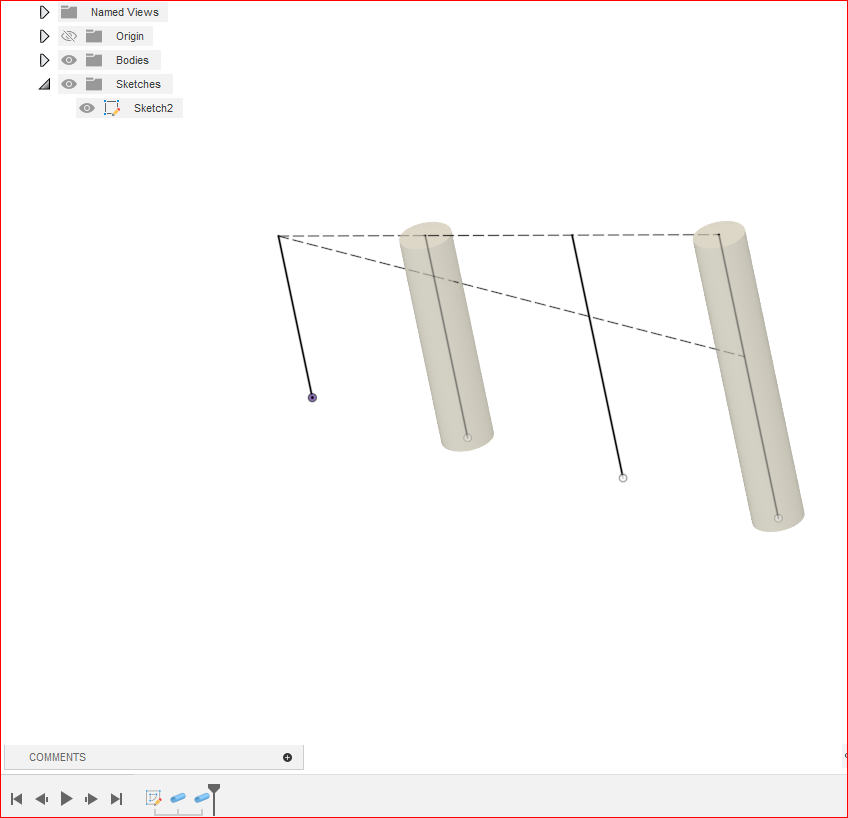Show the Origin folder using its visibility eye
This screenshot has width=848, height=818.
tap(68, 35)
